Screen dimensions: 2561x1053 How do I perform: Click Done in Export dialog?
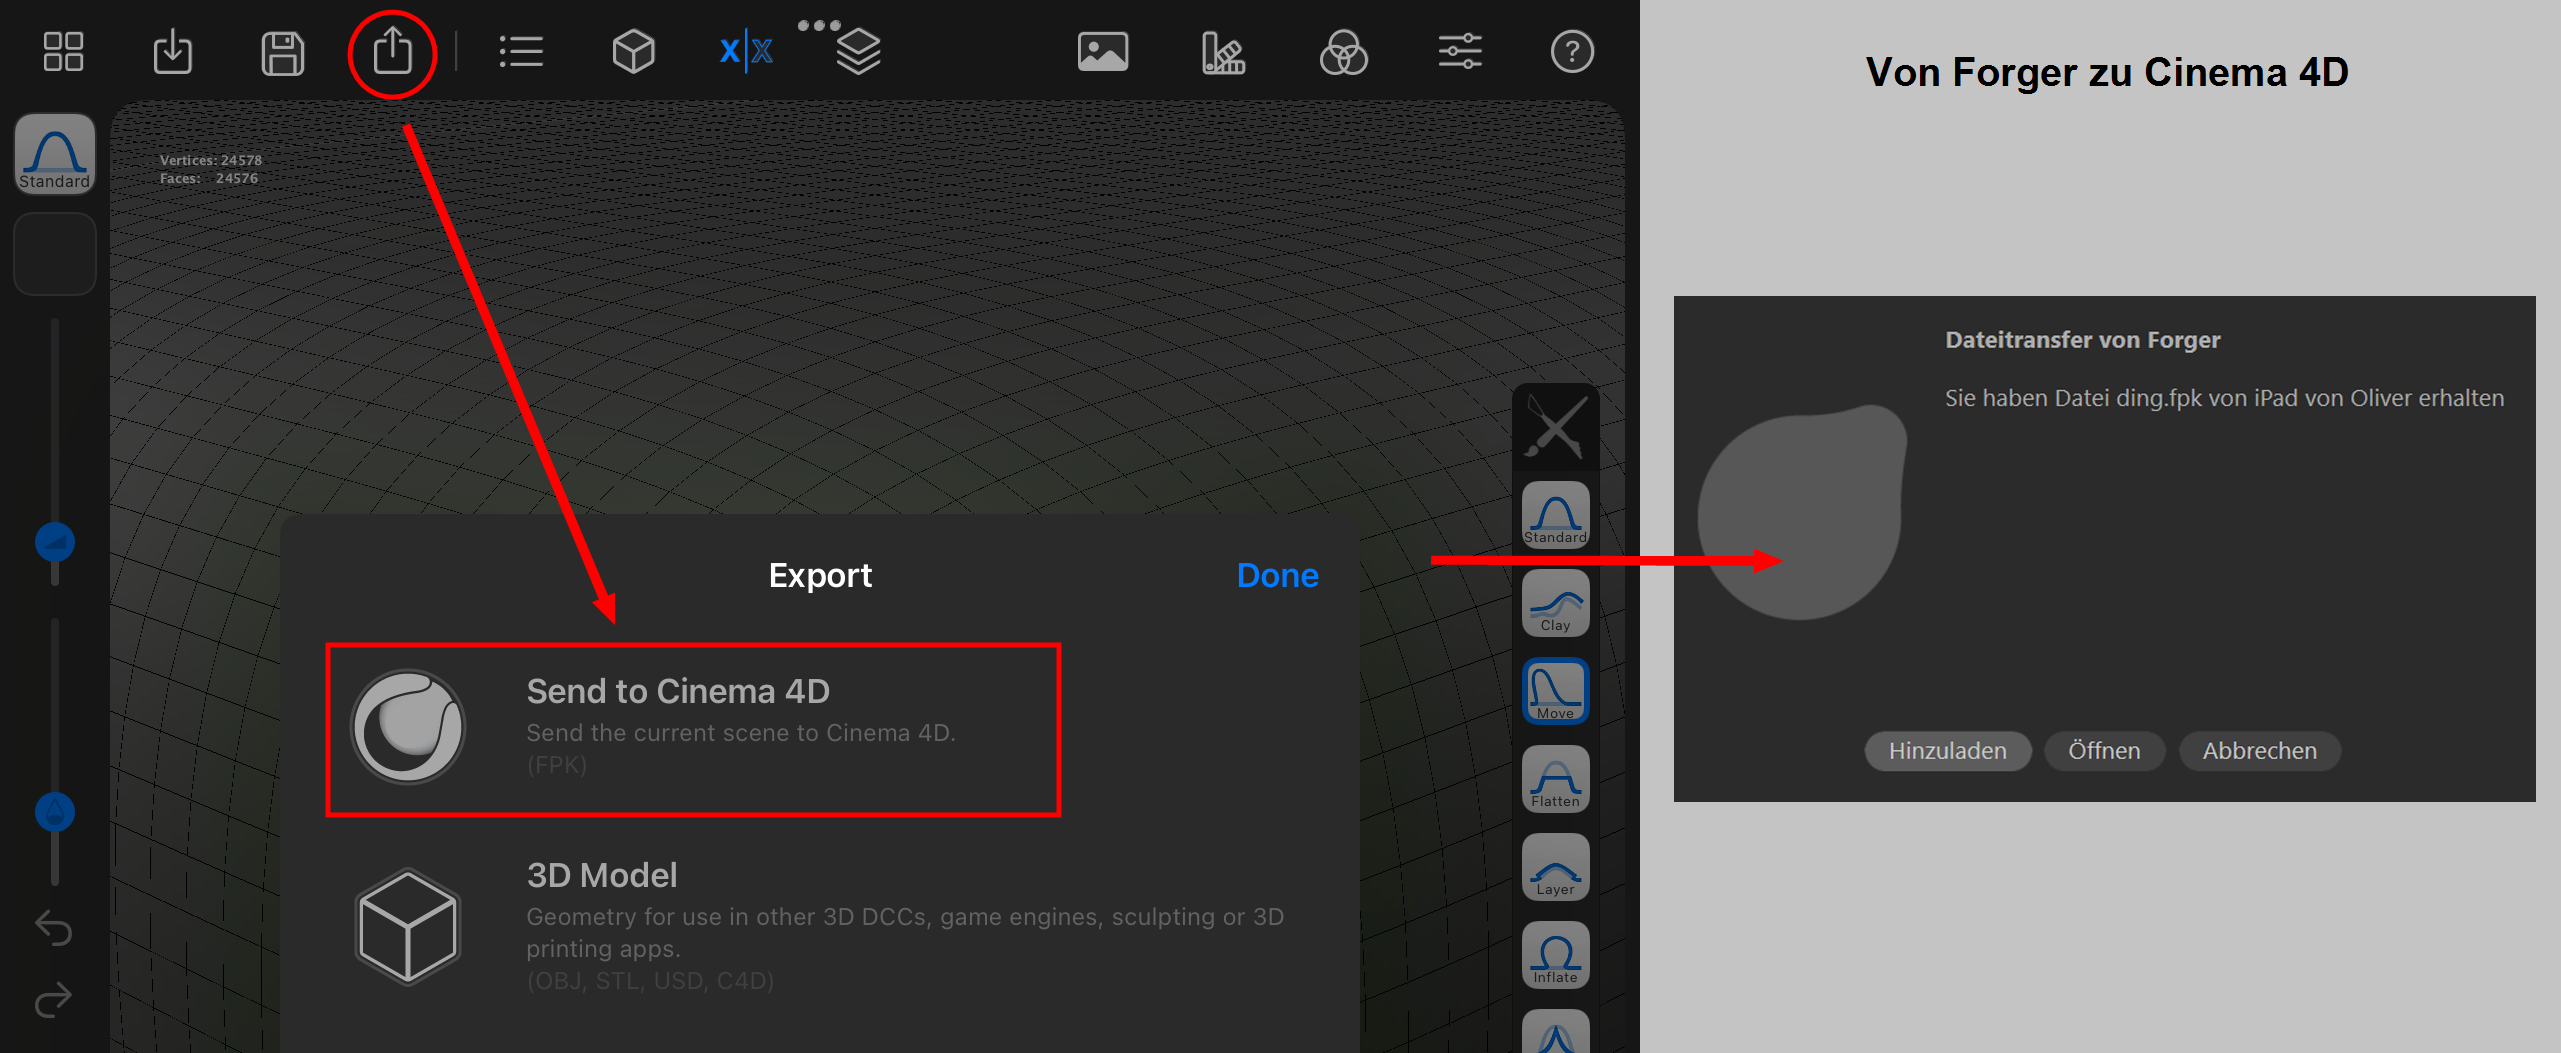(1277, 575)
